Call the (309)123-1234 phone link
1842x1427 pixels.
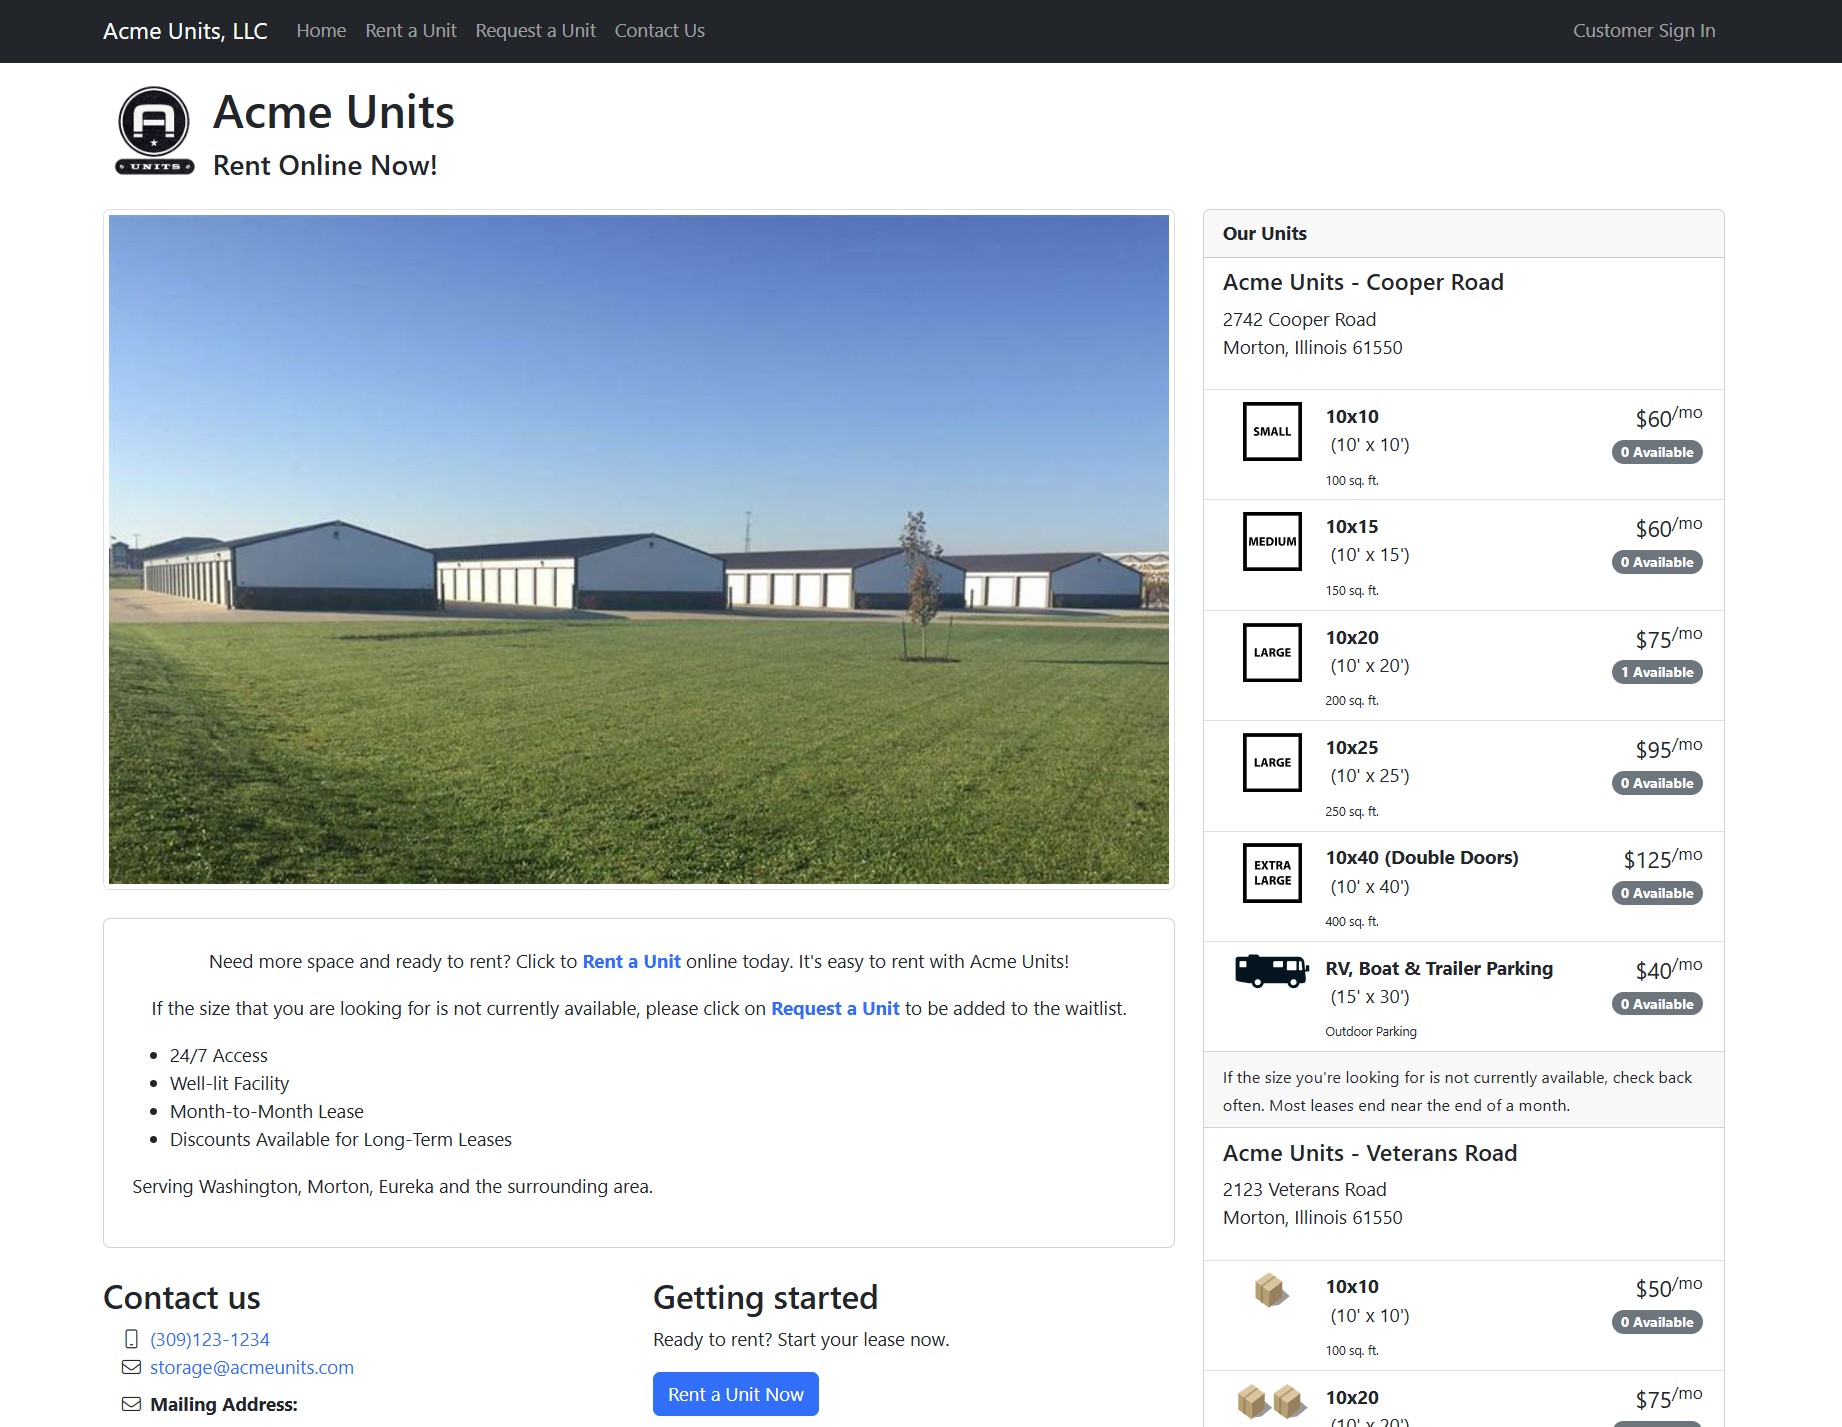(210, 1339)
